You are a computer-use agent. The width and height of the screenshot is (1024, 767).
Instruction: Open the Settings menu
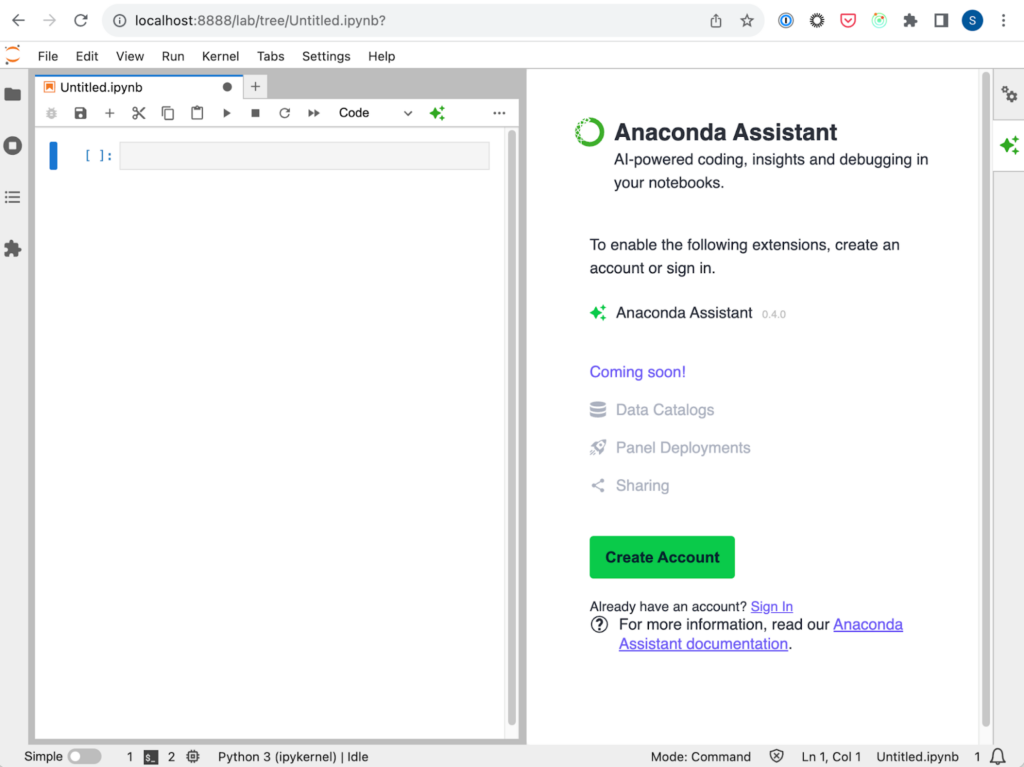point(326,56)
